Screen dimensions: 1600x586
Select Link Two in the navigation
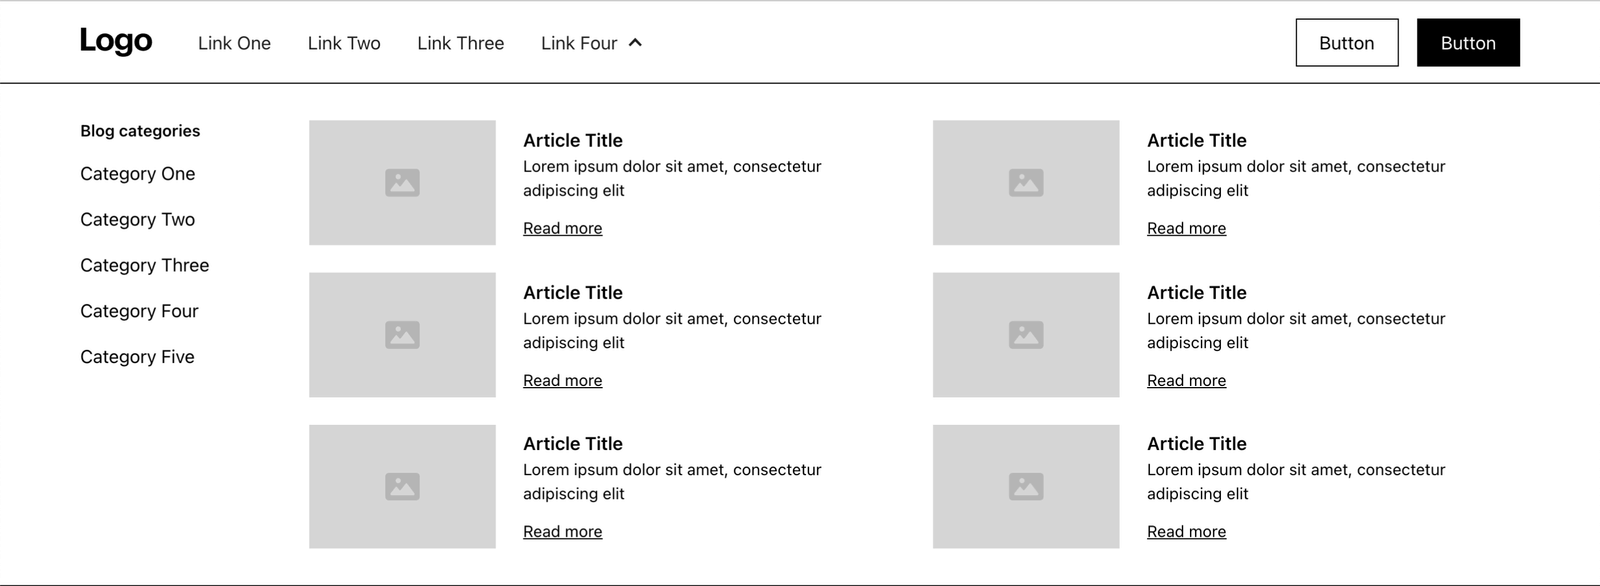click(x=344, y=43)
